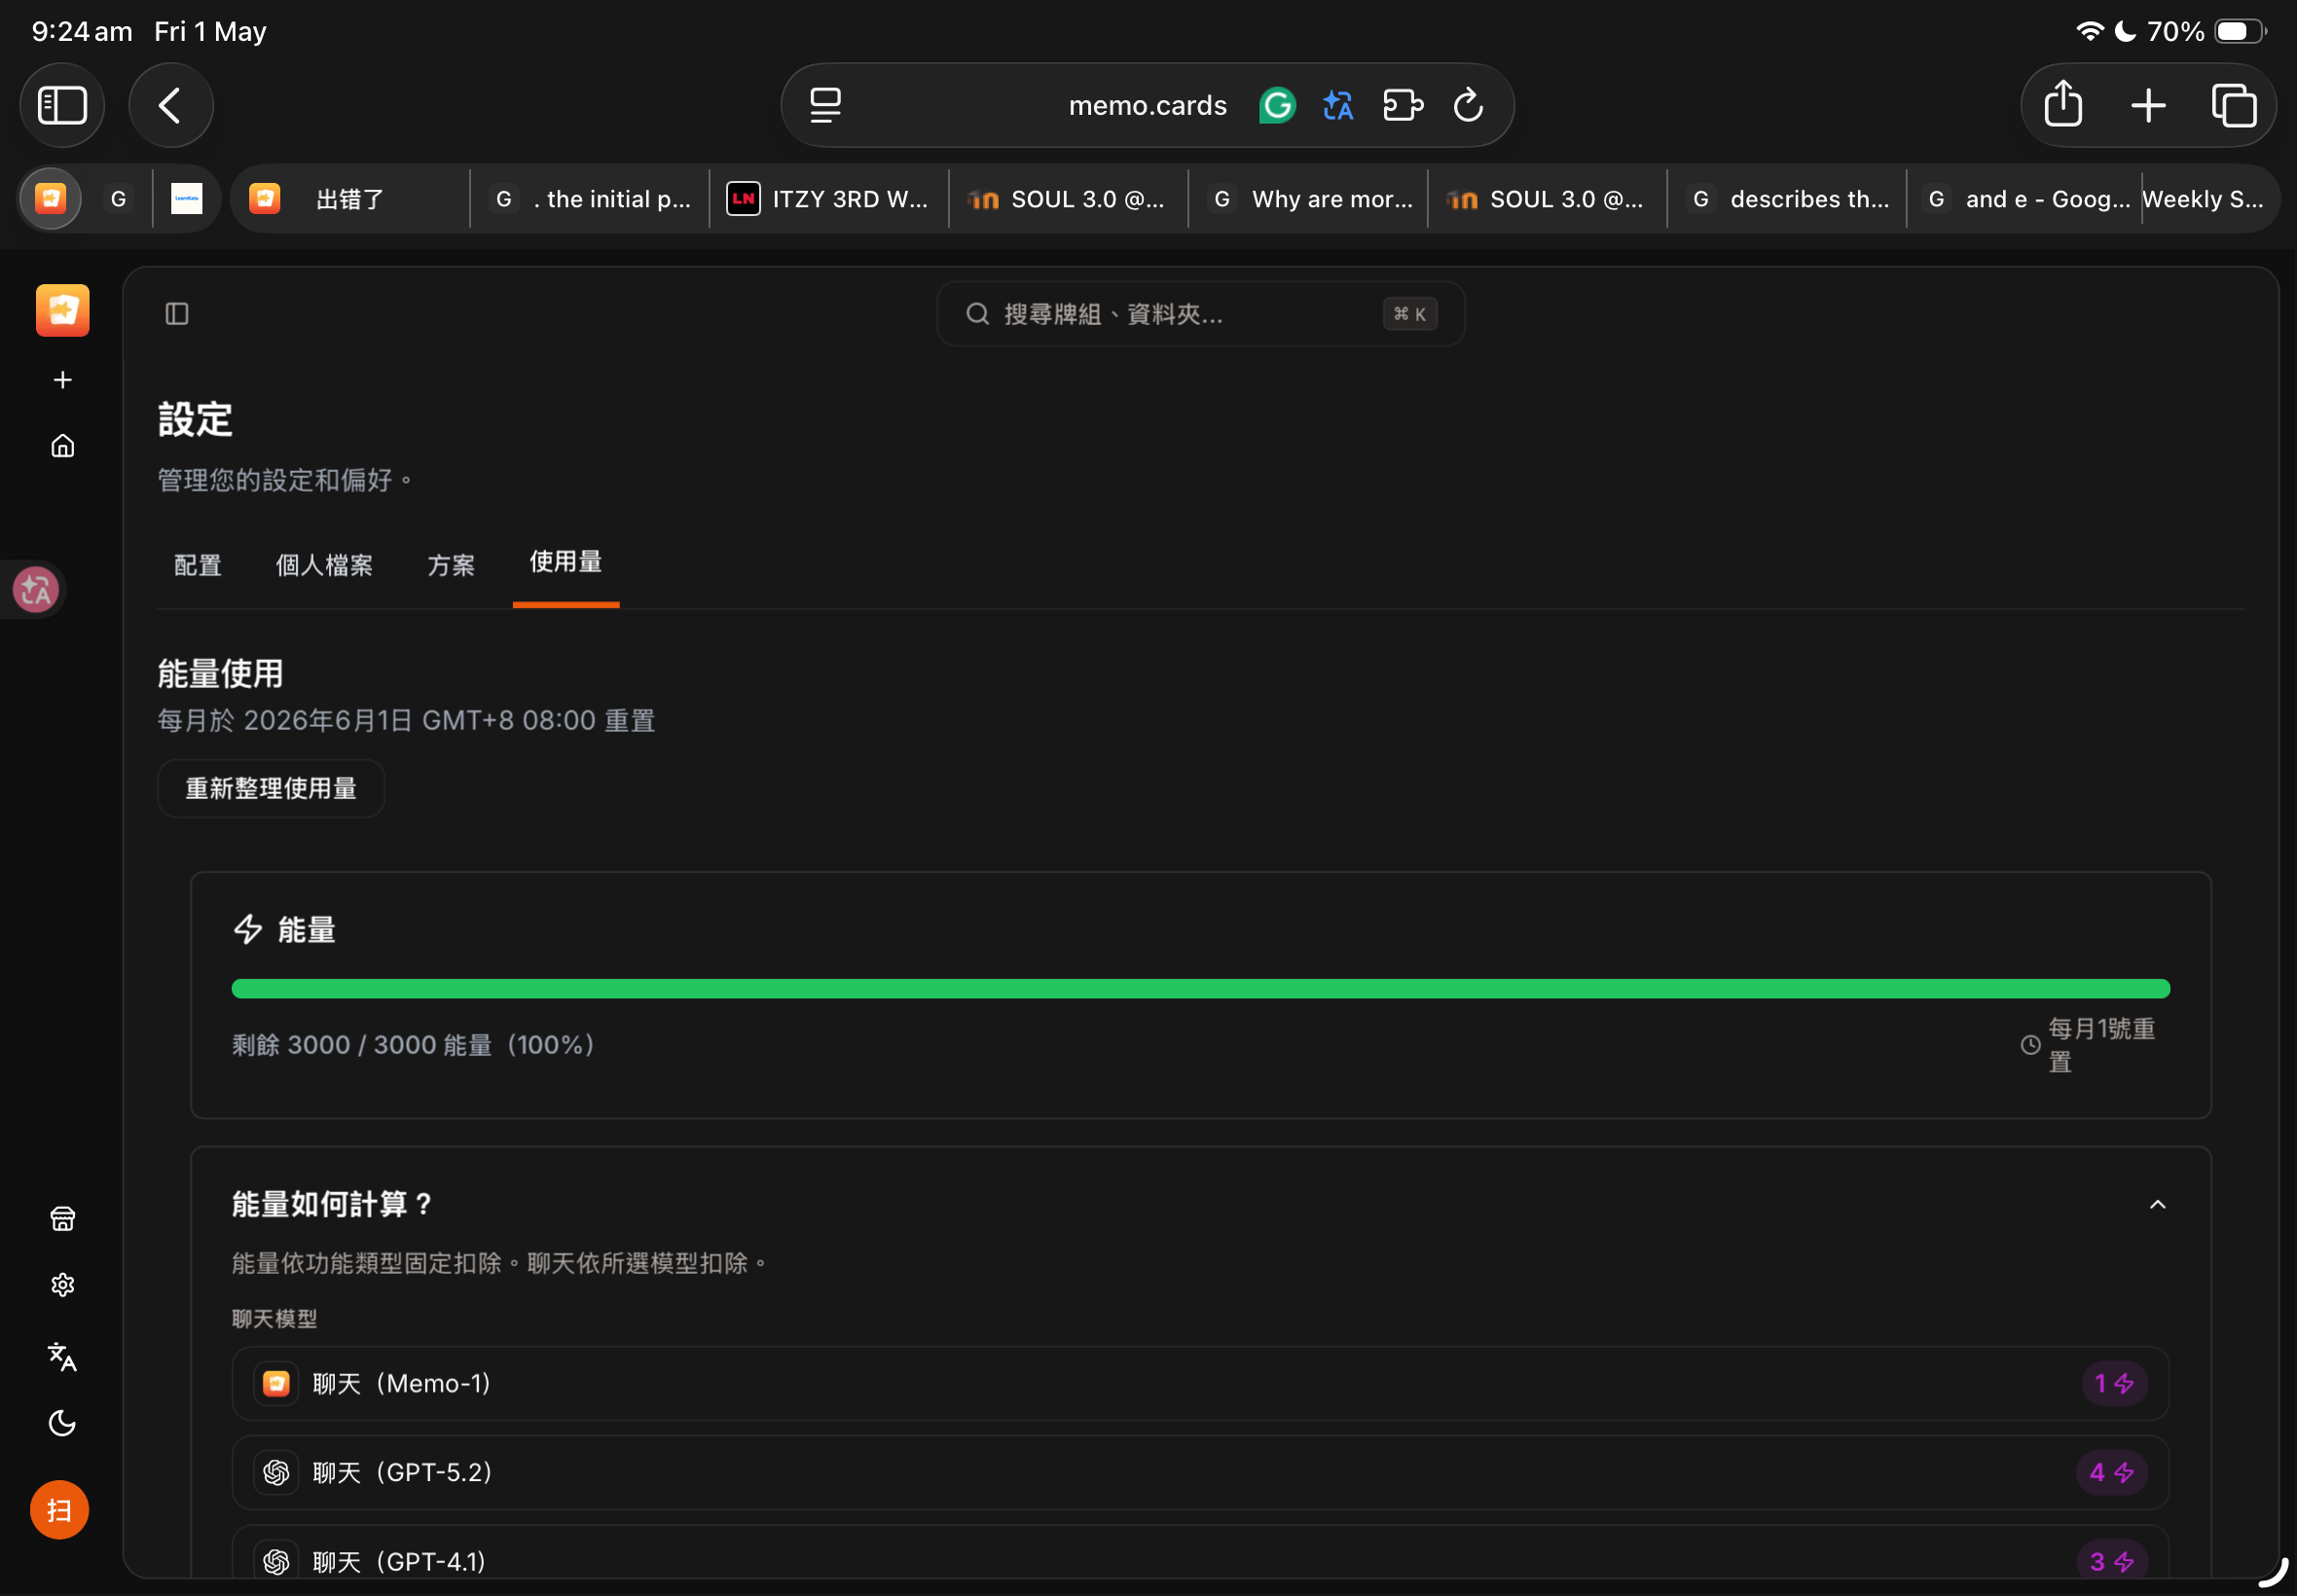Click the Grammarly extension icon

pos(1277,105)
